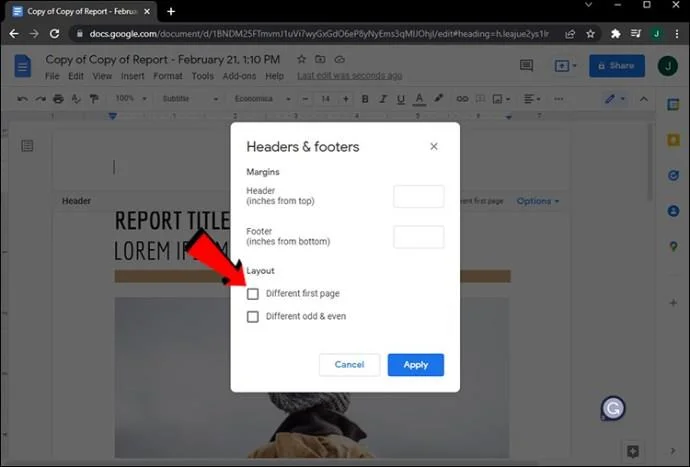
Task: Open the Subtitle style dropdown
Action: click(190, 99)
